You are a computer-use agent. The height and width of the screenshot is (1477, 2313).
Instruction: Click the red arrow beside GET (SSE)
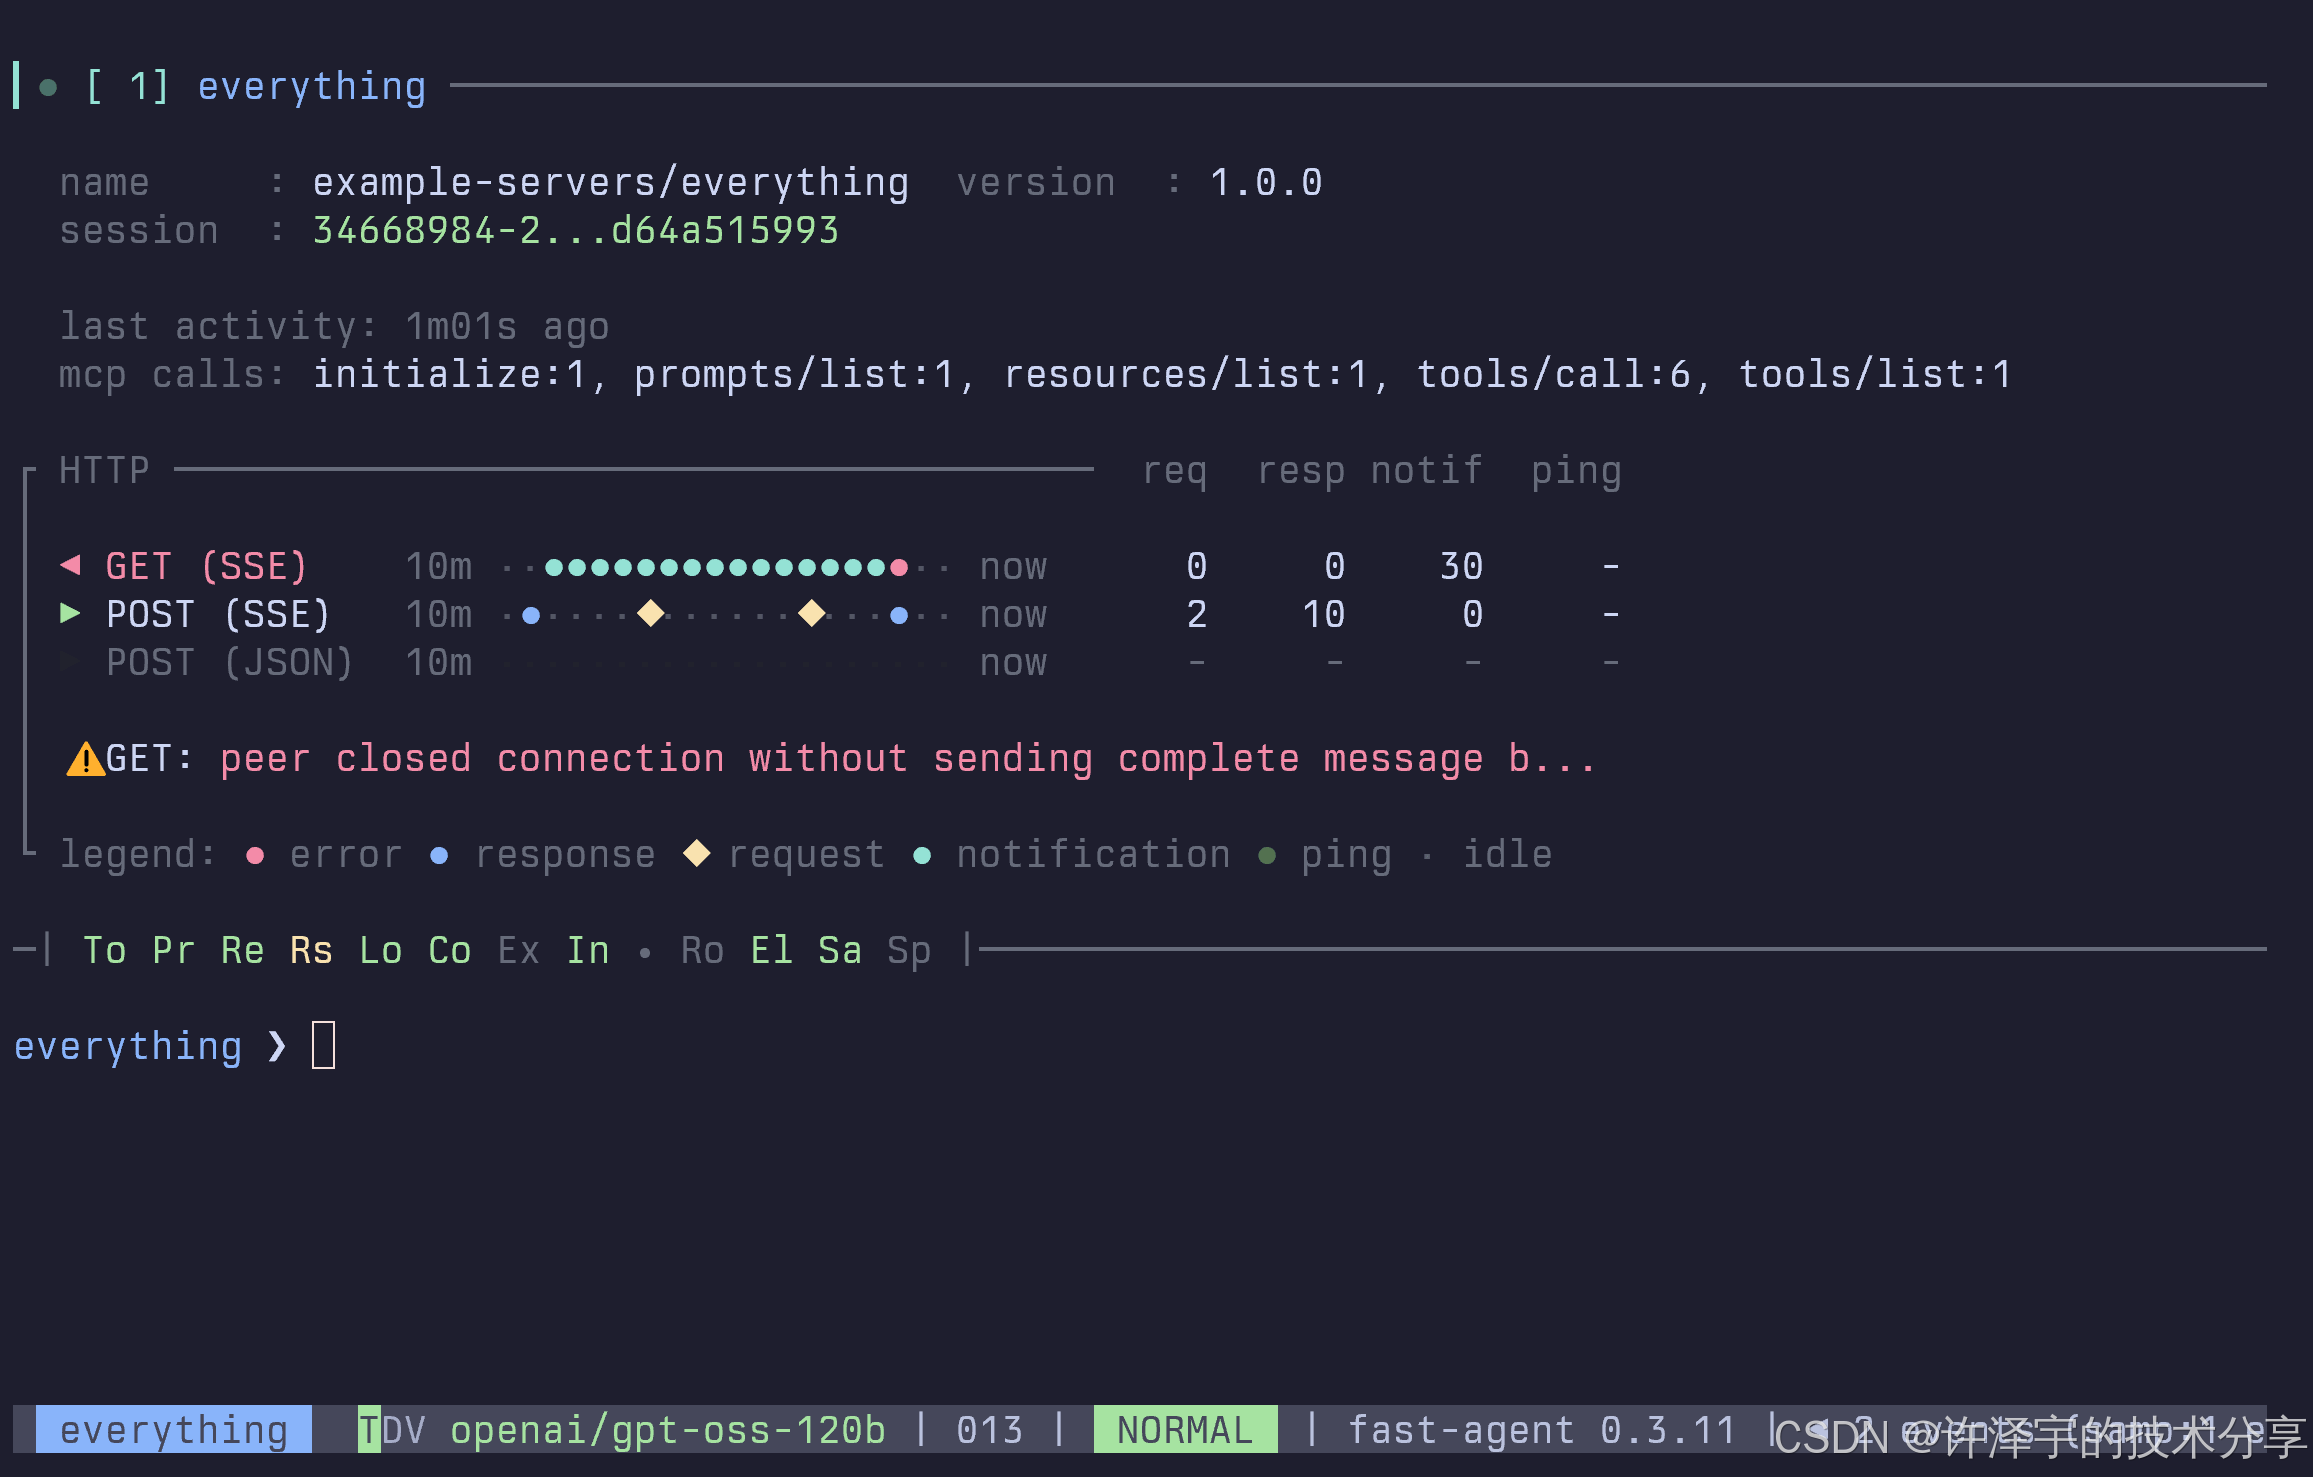(70, 565)
